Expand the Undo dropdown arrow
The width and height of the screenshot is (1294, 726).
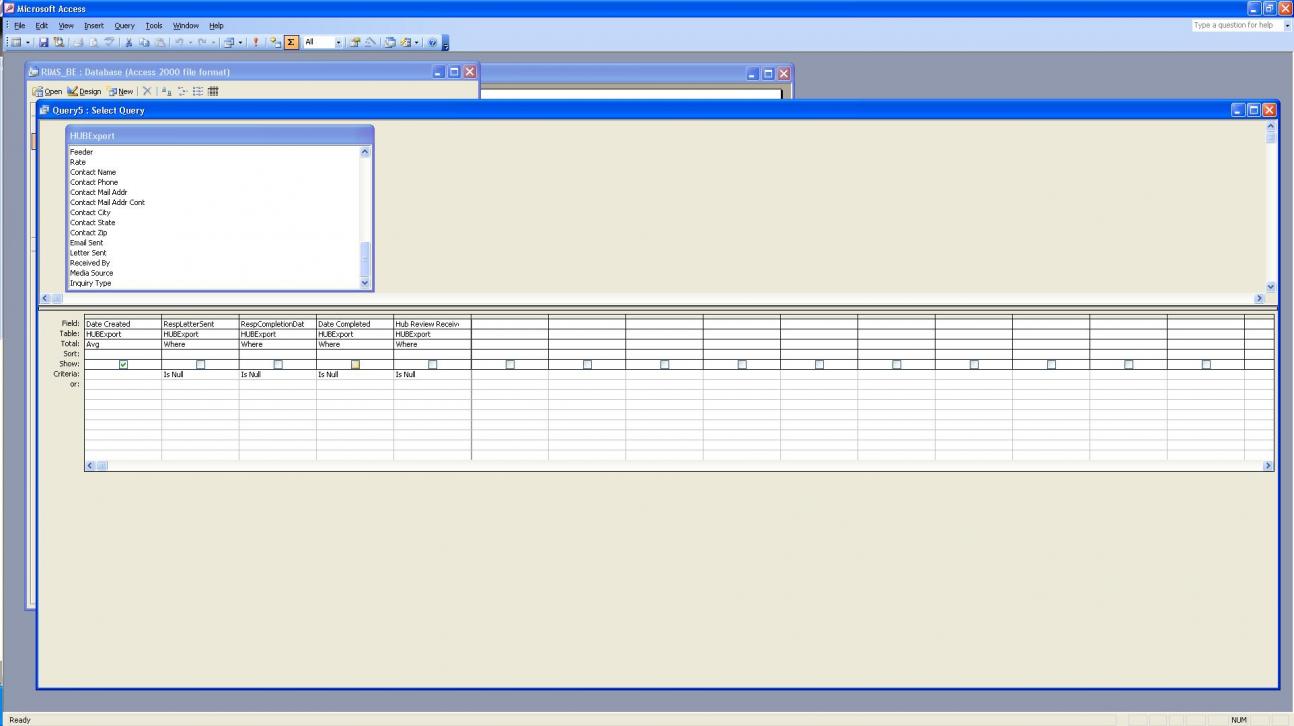[188, 43]
